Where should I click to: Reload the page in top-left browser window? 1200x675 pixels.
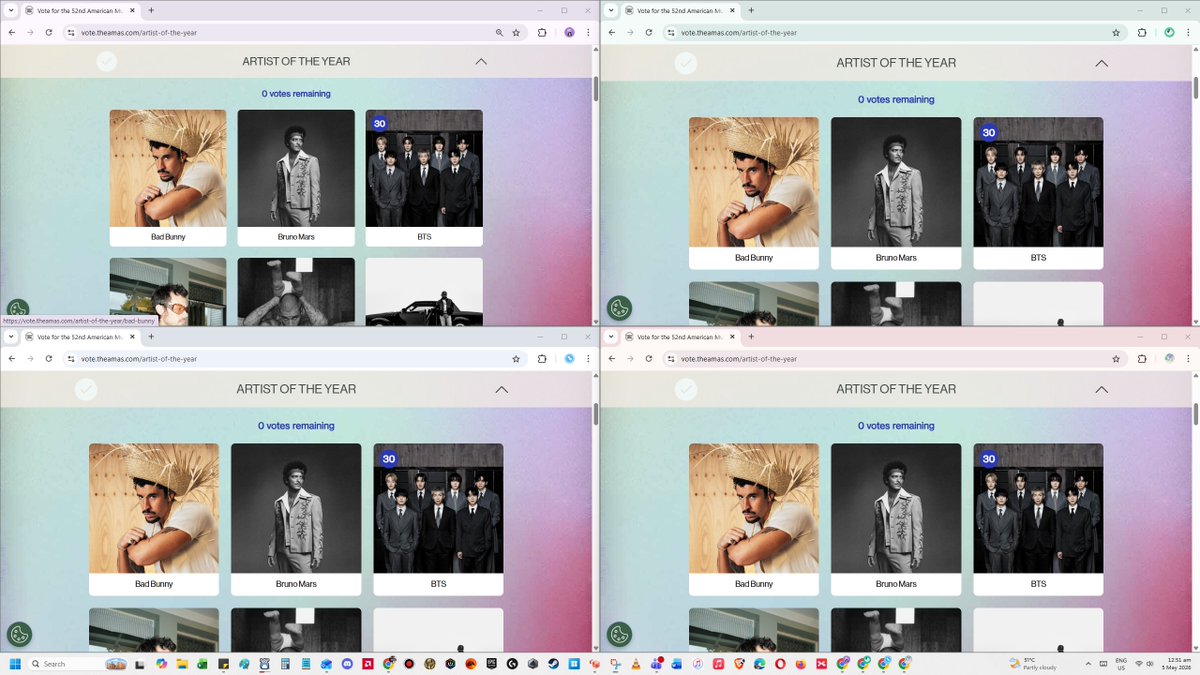point(49,32)
